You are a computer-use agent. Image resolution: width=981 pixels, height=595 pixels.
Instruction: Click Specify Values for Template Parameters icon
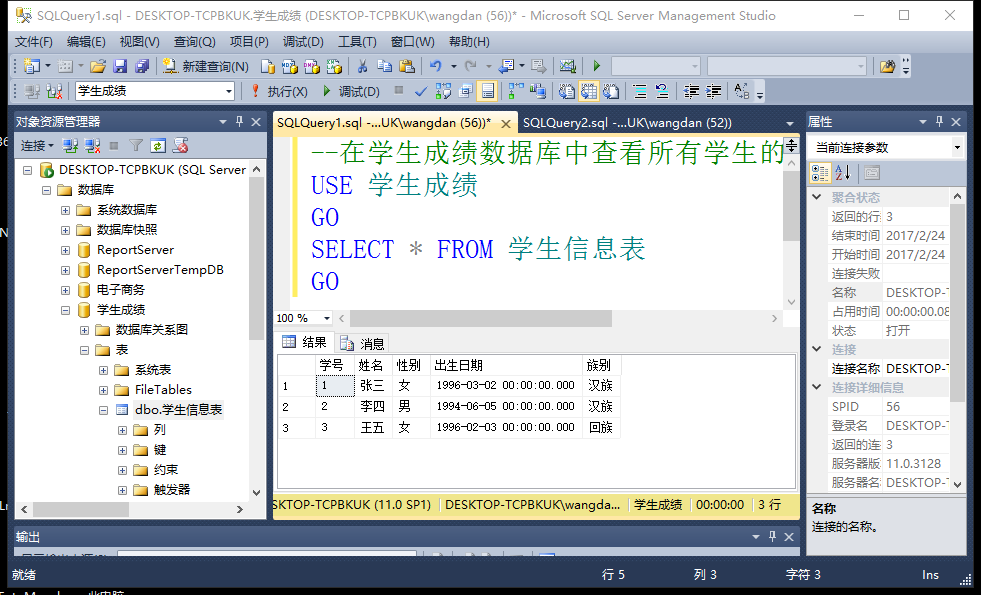point(741,91)
